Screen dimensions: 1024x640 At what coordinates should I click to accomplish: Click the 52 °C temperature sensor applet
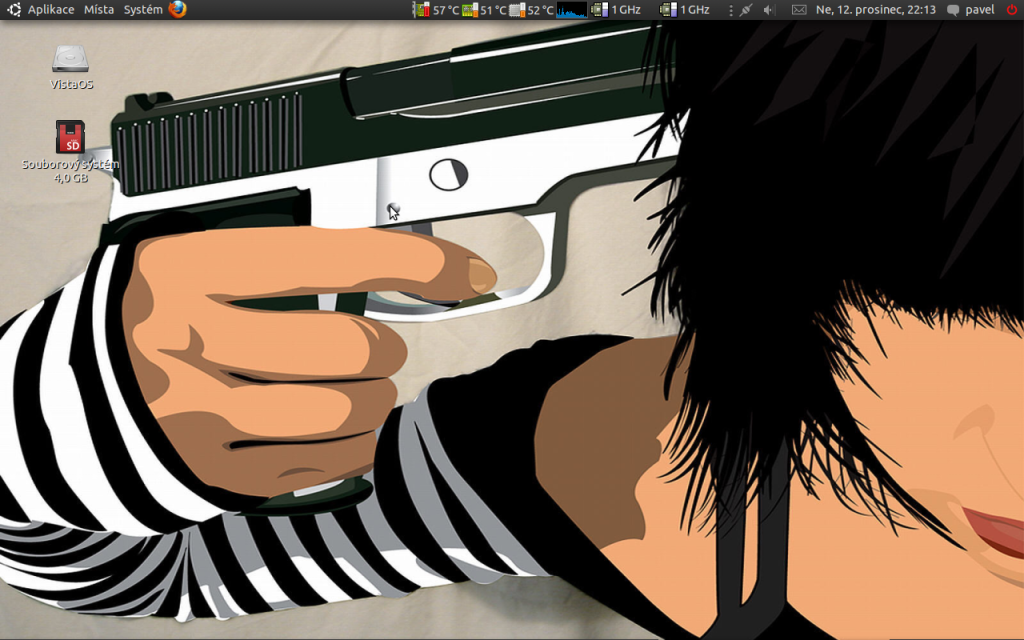pyautogui.click(x=532, y=10)
